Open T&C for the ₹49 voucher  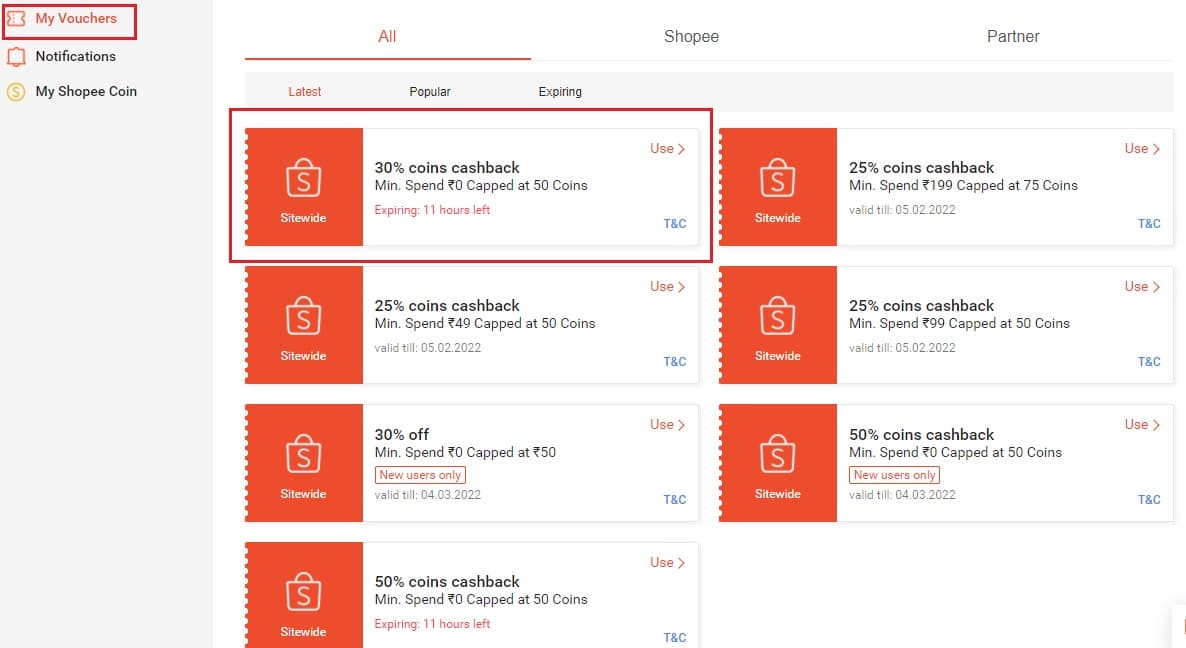tap(675, 361)
